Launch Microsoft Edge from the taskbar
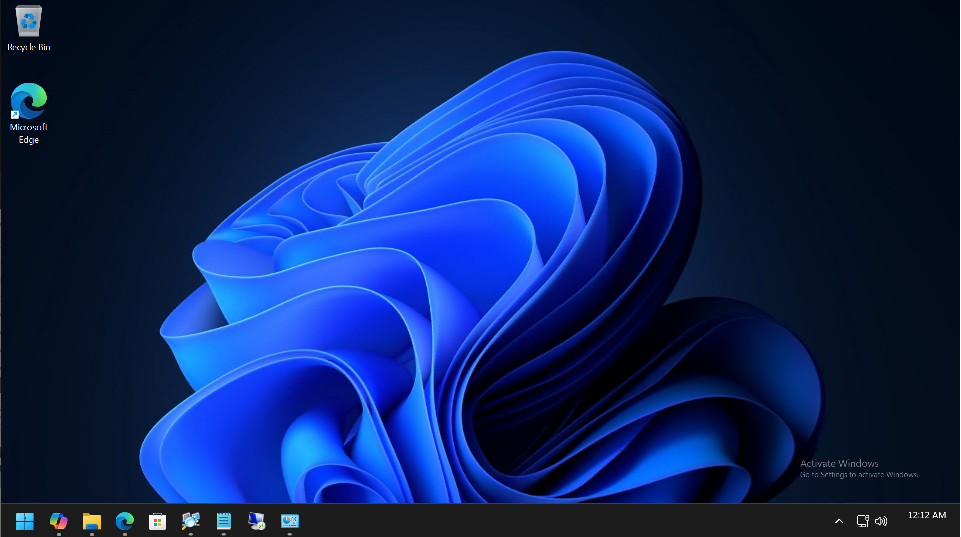Image resolution: width=961 pixels, height=537 pixels. click(x=124, y=521)
